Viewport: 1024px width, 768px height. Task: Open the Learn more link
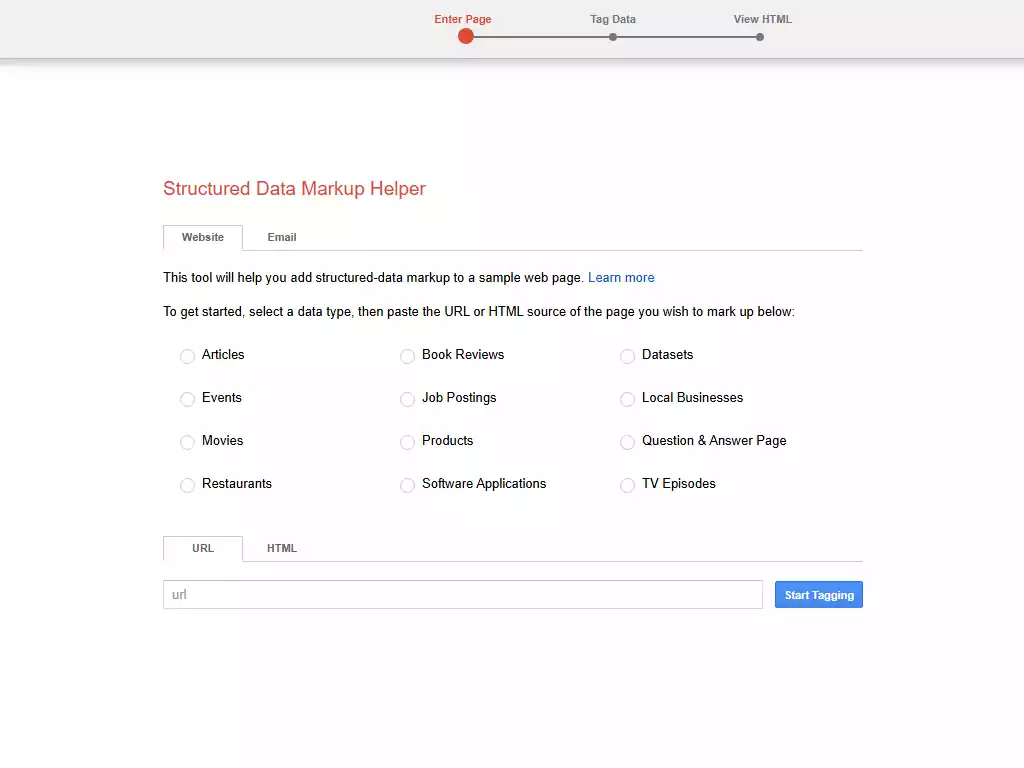621,278
